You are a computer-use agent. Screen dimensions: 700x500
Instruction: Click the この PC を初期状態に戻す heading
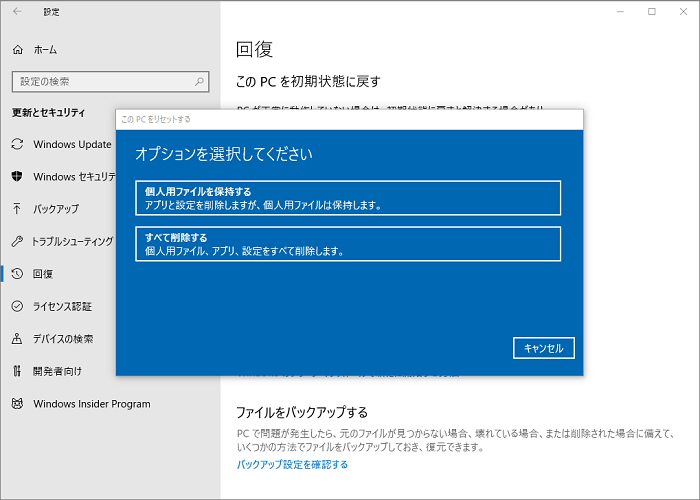pyautogui.click(x=308, y=81)
